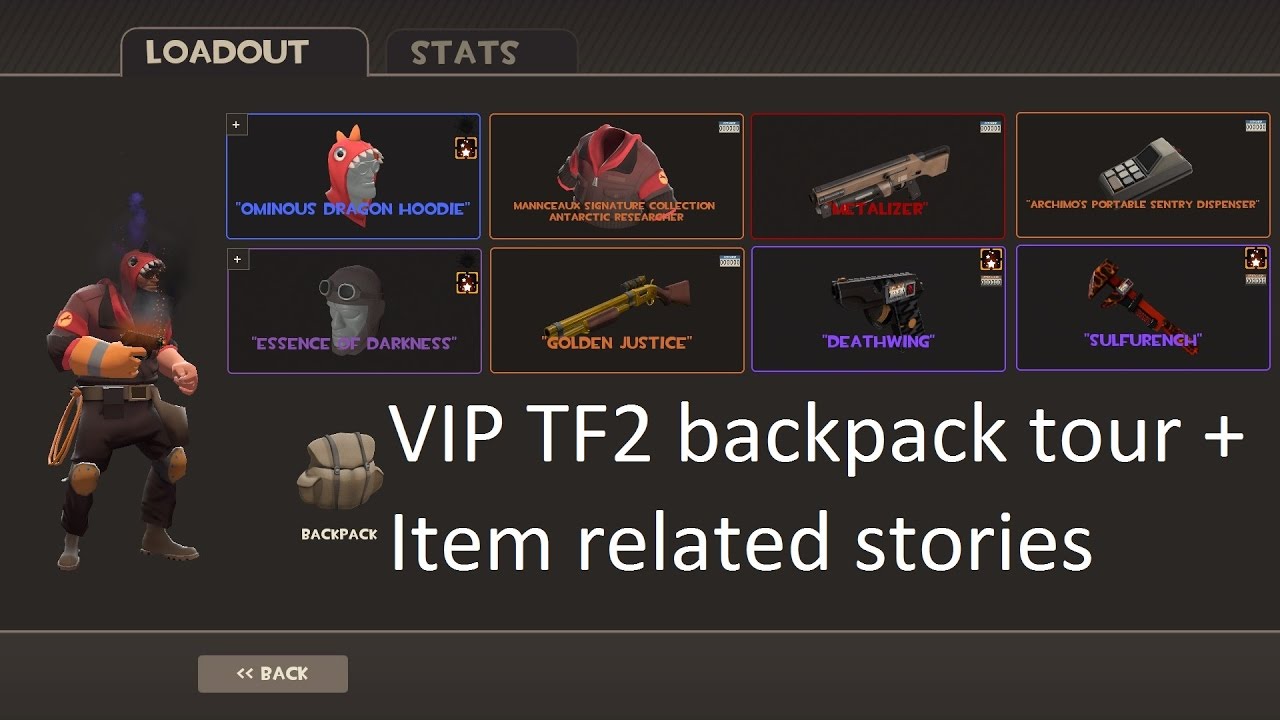The width and height of the screenshot is (1280, 720).
Task: Switch to the Stats tab
Action: click(x=464, y=53)
